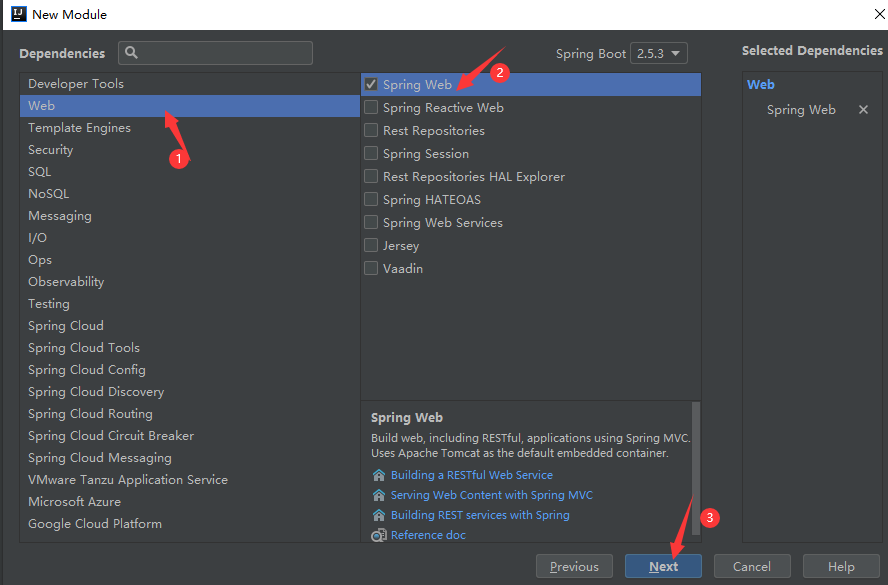Select the Observability category
The width and height of the screenshot is (888, 585).
point(190,282)
